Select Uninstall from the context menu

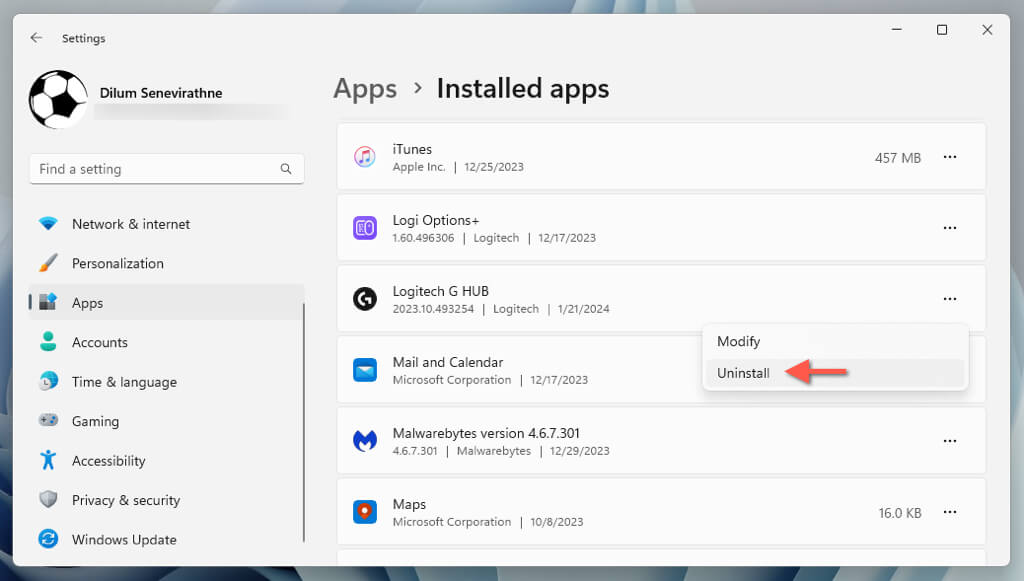coord(743,373)
